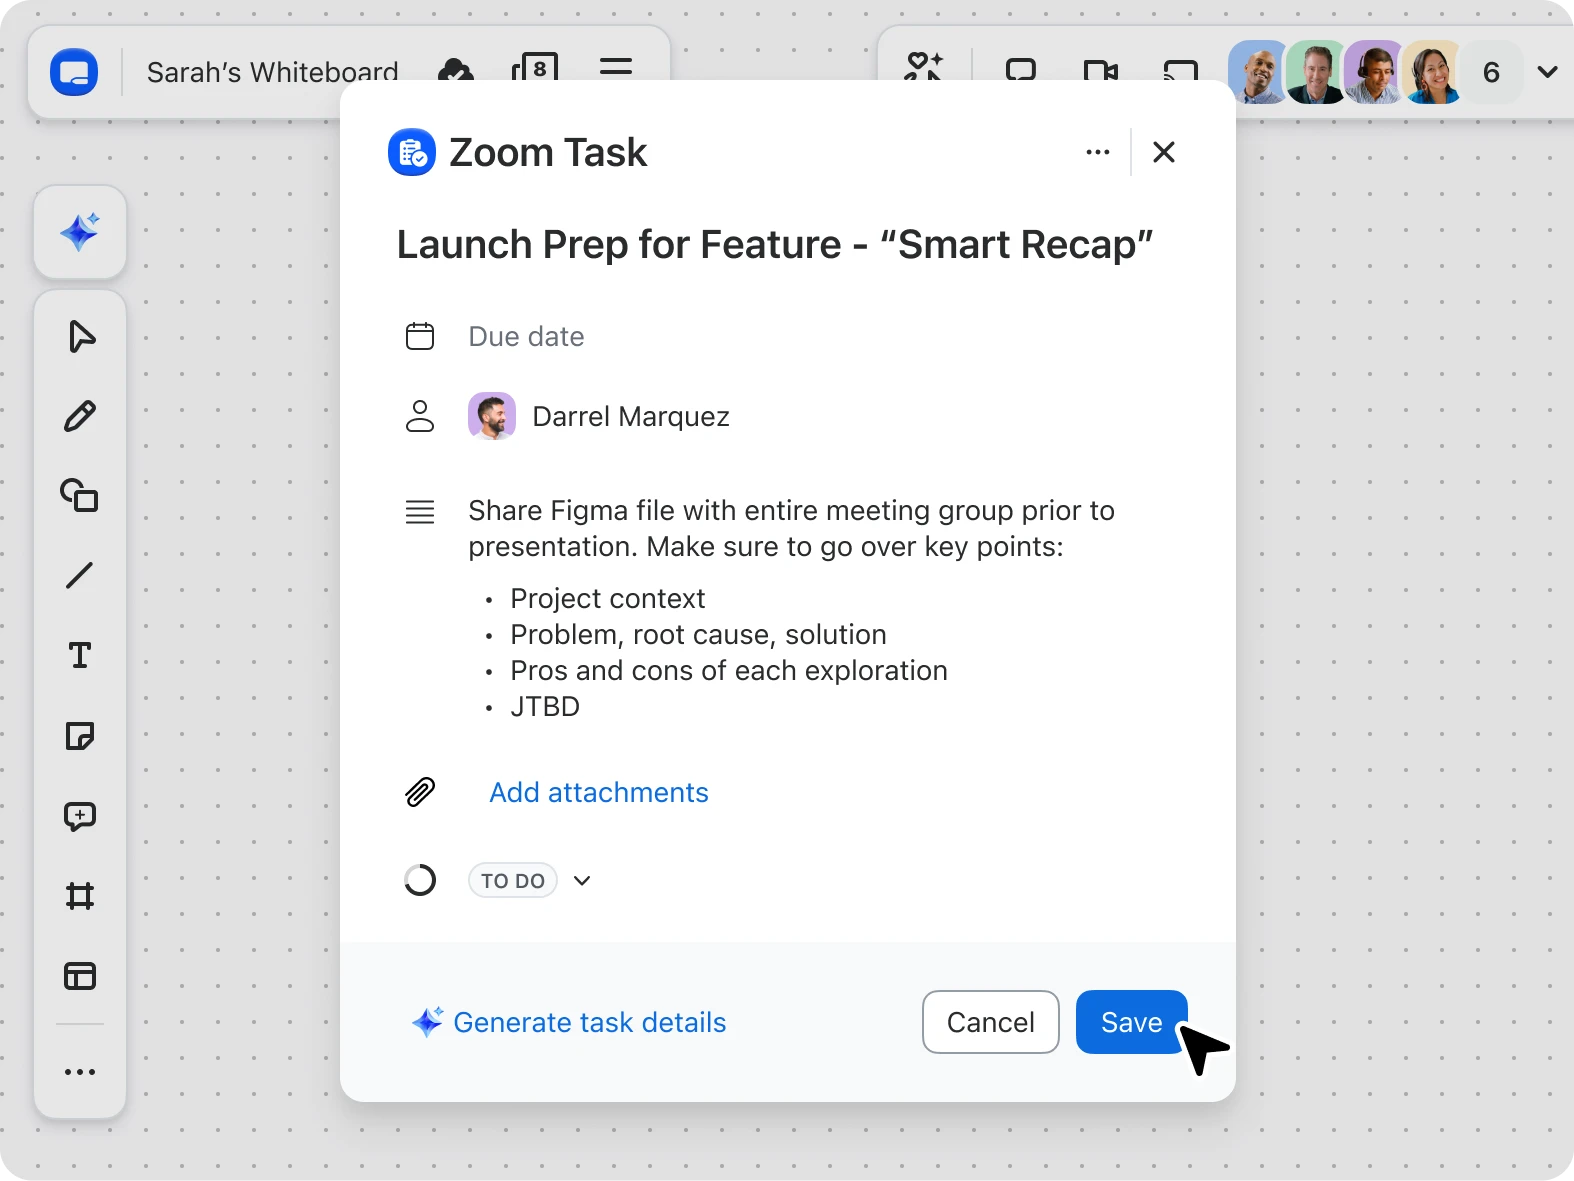Expand the participants chevron dropdown
Screen dimensions: 1574x1181
(x=1547, y=72)
